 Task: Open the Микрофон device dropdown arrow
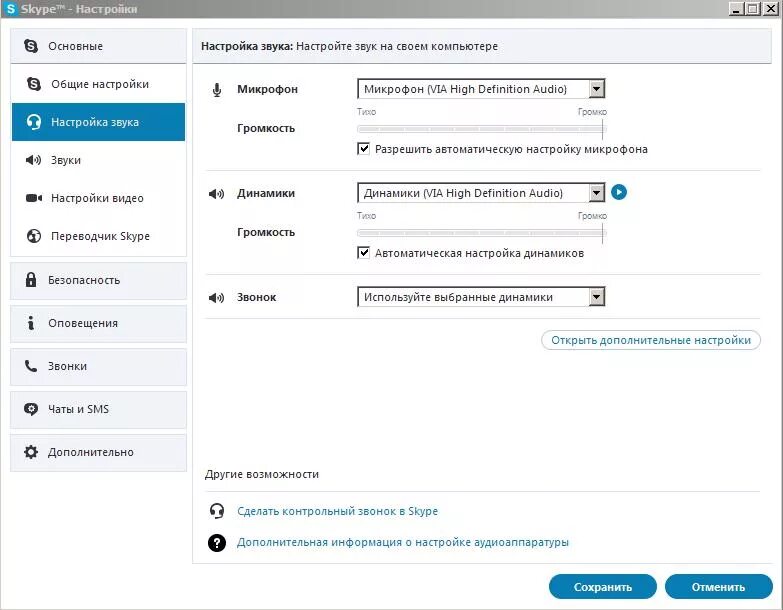(x=596, y=89)
